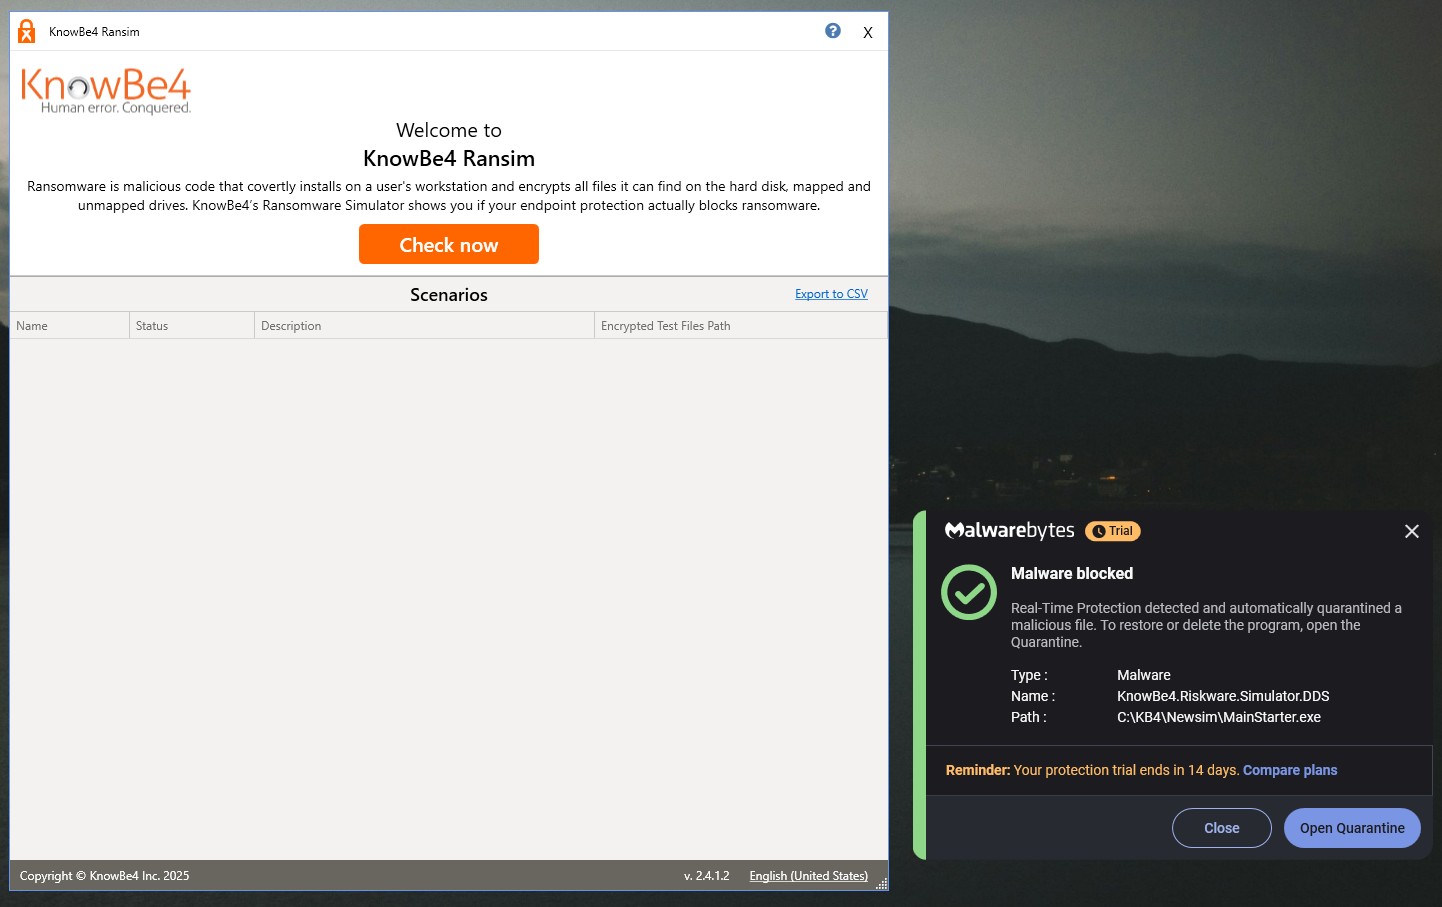Click the version number v. 2.4.1.2

[x=707, y=876]
